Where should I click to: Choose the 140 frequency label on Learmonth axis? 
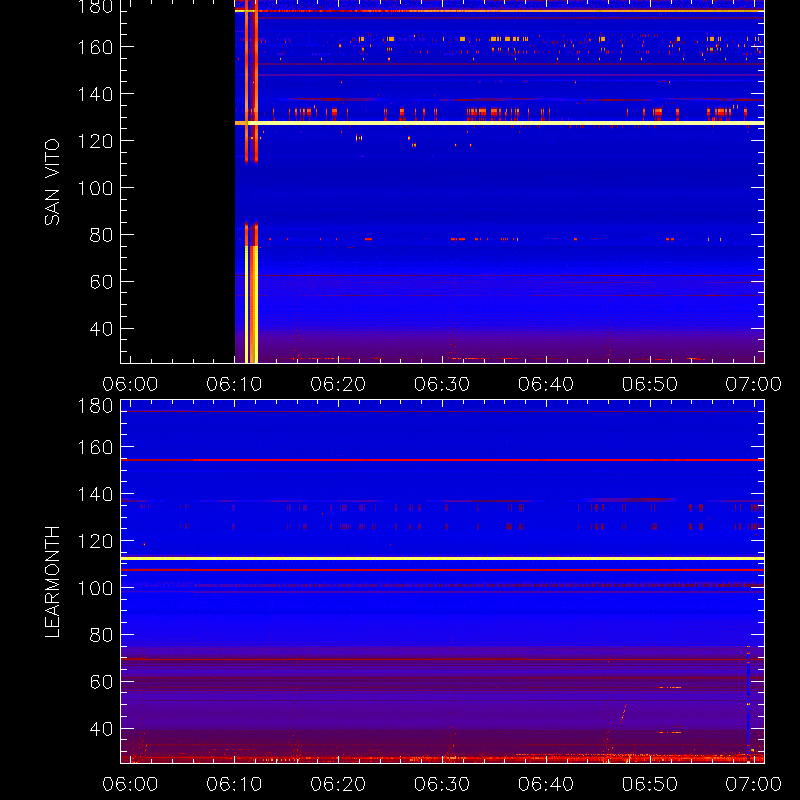(x=95, y=494)
